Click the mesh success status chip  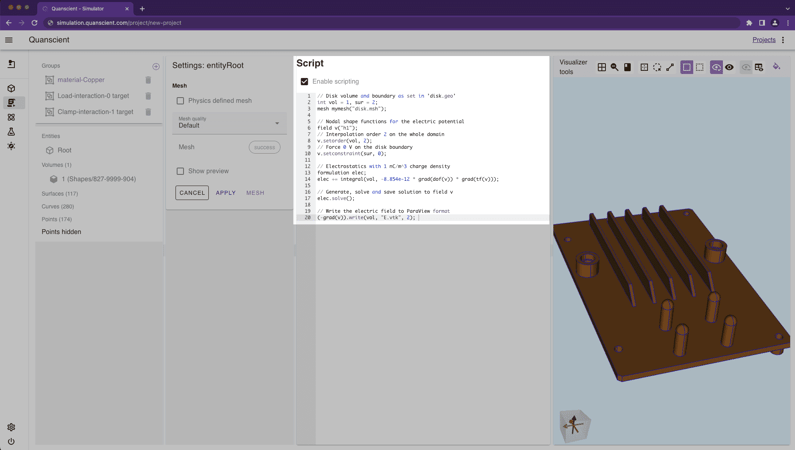[264, 147]
